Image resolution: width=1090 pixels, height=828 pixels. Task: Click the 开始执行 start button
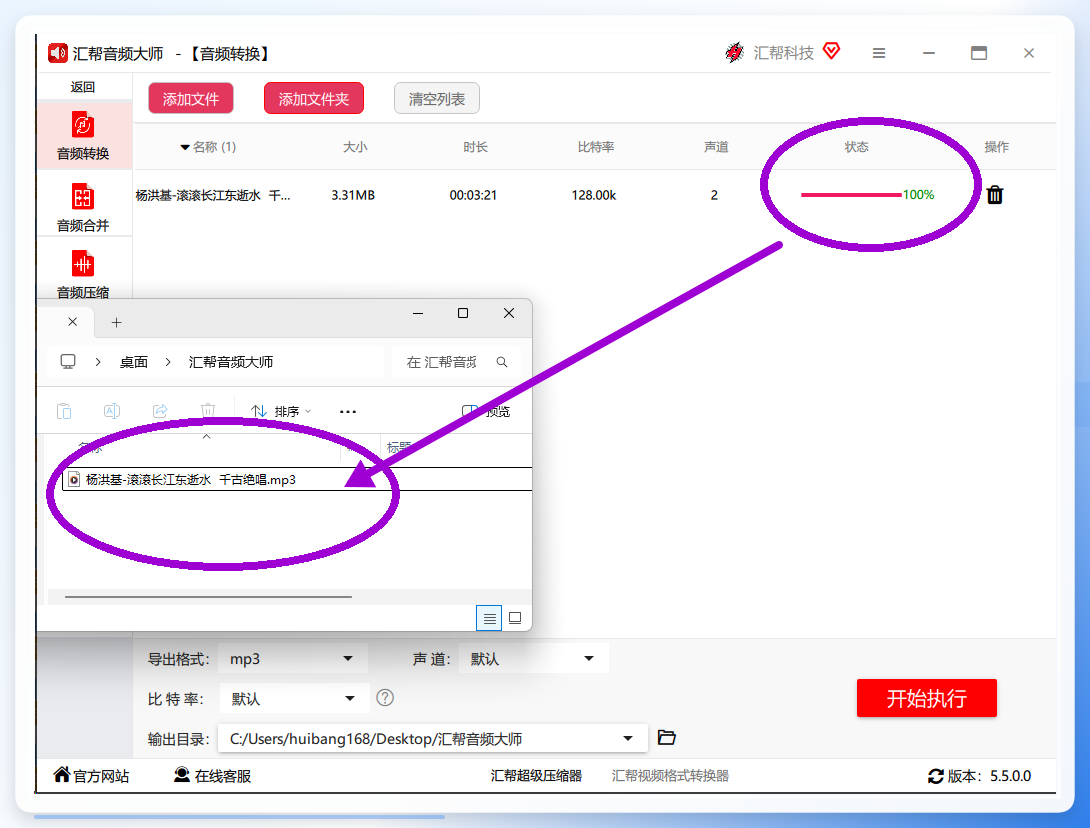(927, 698)
